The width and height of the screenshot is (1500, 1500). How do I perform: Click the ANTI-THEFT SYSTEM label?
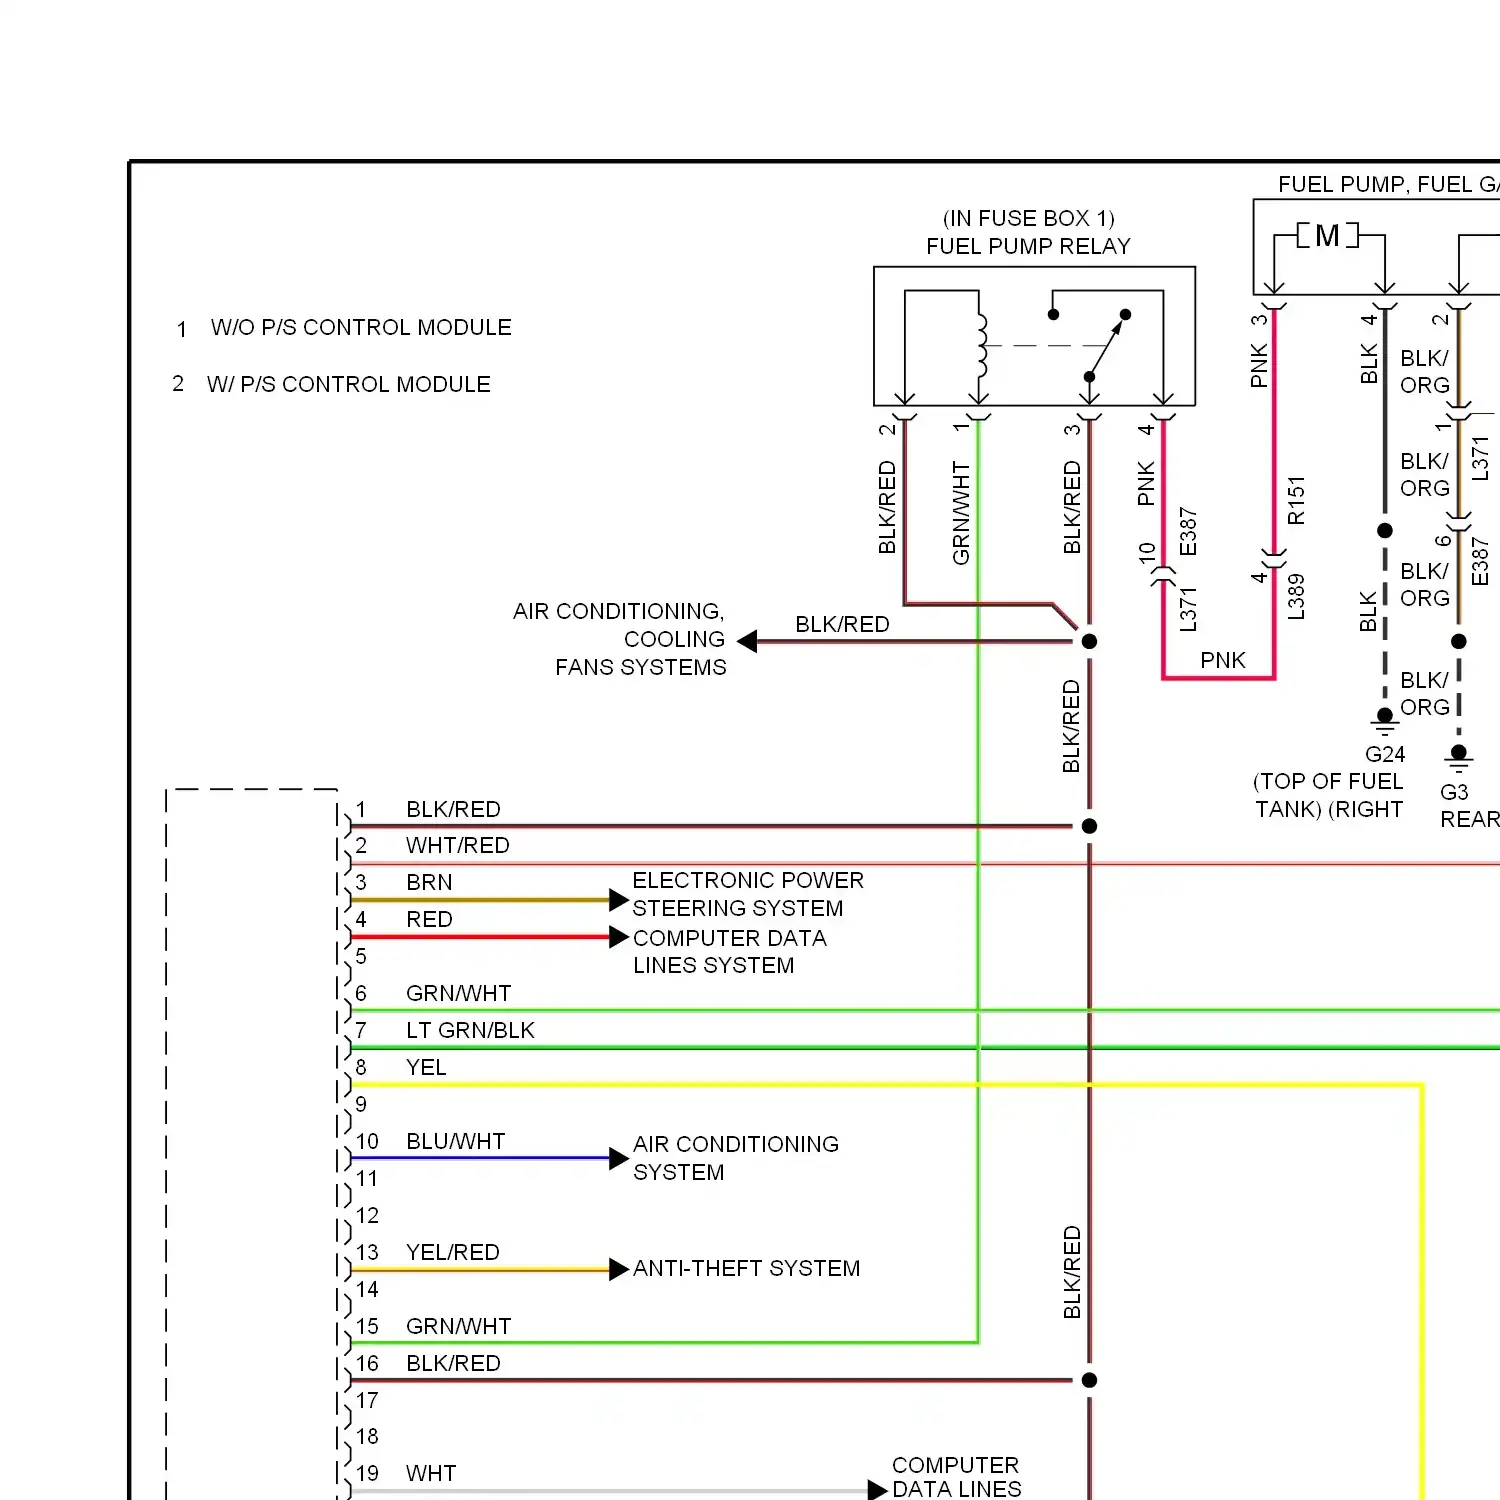(747, 1268)
